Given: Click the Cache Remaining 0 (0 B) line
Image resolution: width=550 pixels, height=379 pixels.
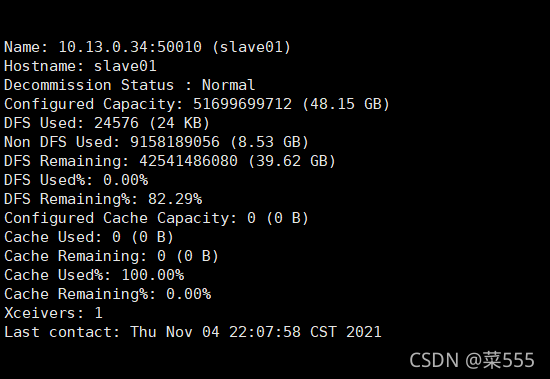Looking at the screenshot, I should (112, 255).
